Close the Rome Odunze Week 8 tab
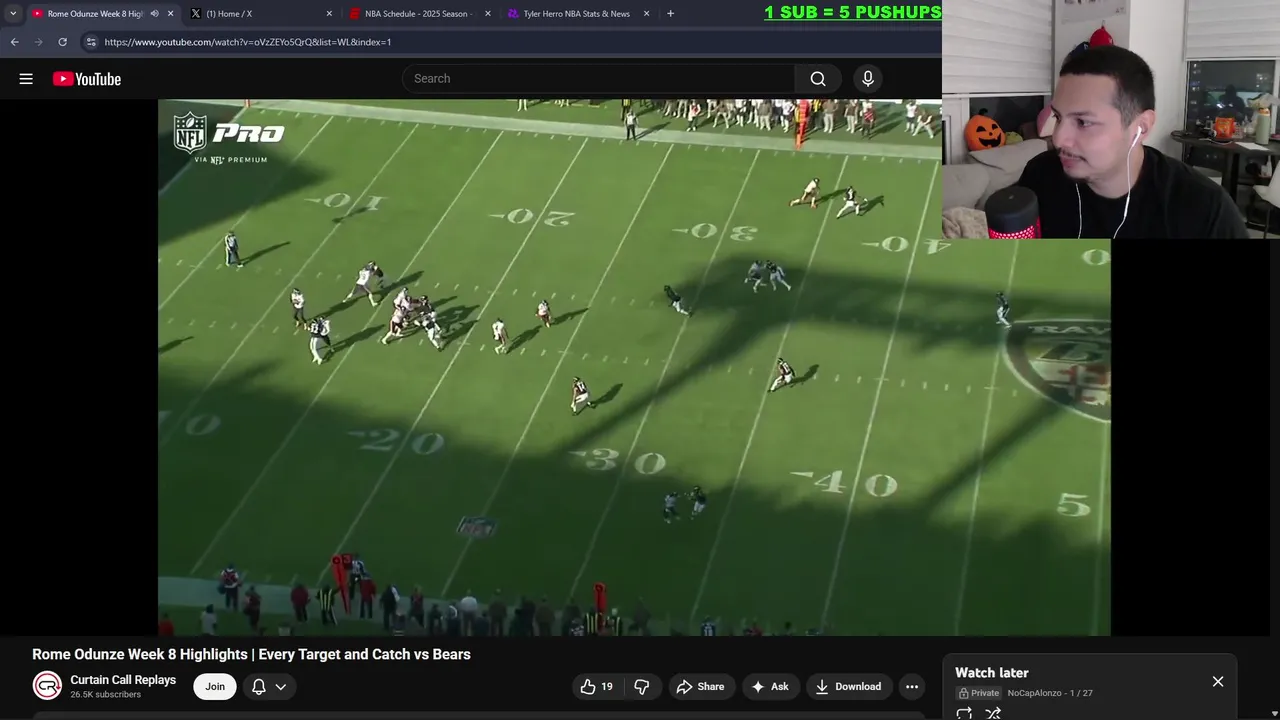This screenshot has width=1280, height=720. (x=170, y=14)
